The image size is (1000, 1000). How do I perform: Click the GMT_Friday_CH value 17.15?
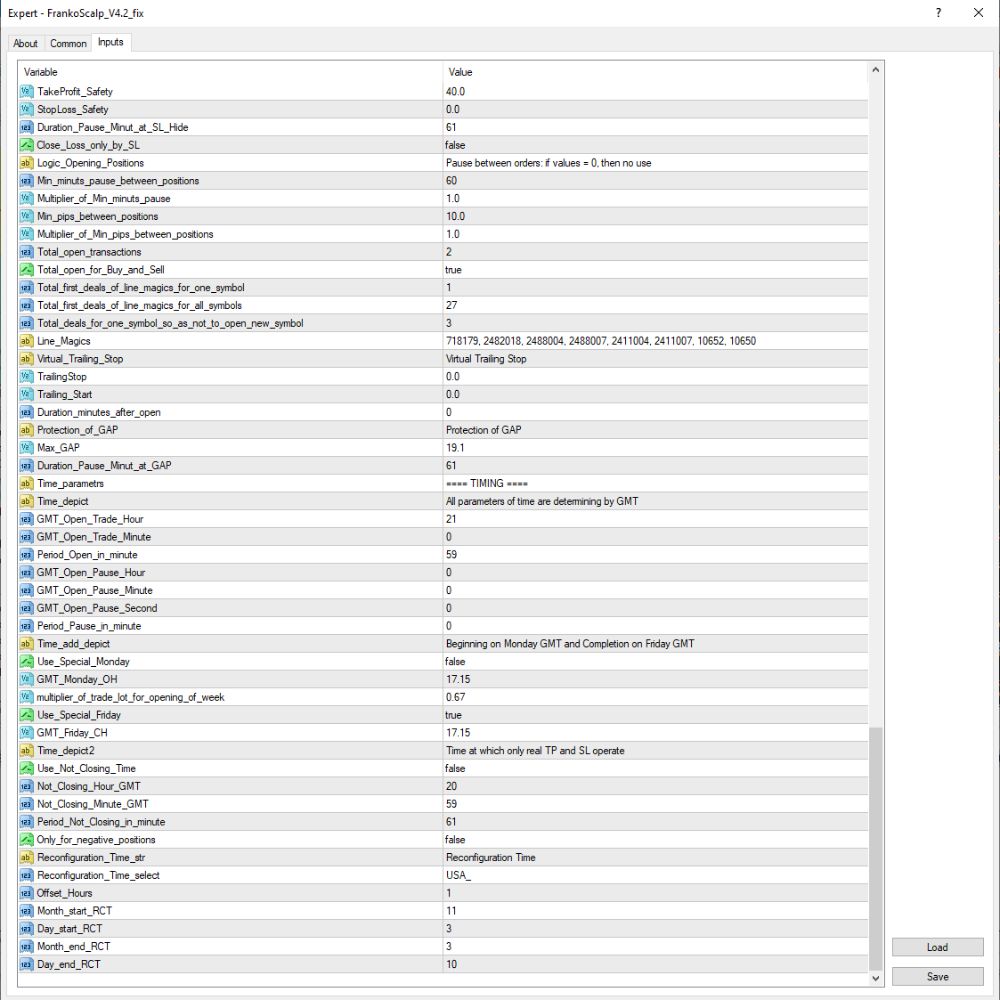458,733
